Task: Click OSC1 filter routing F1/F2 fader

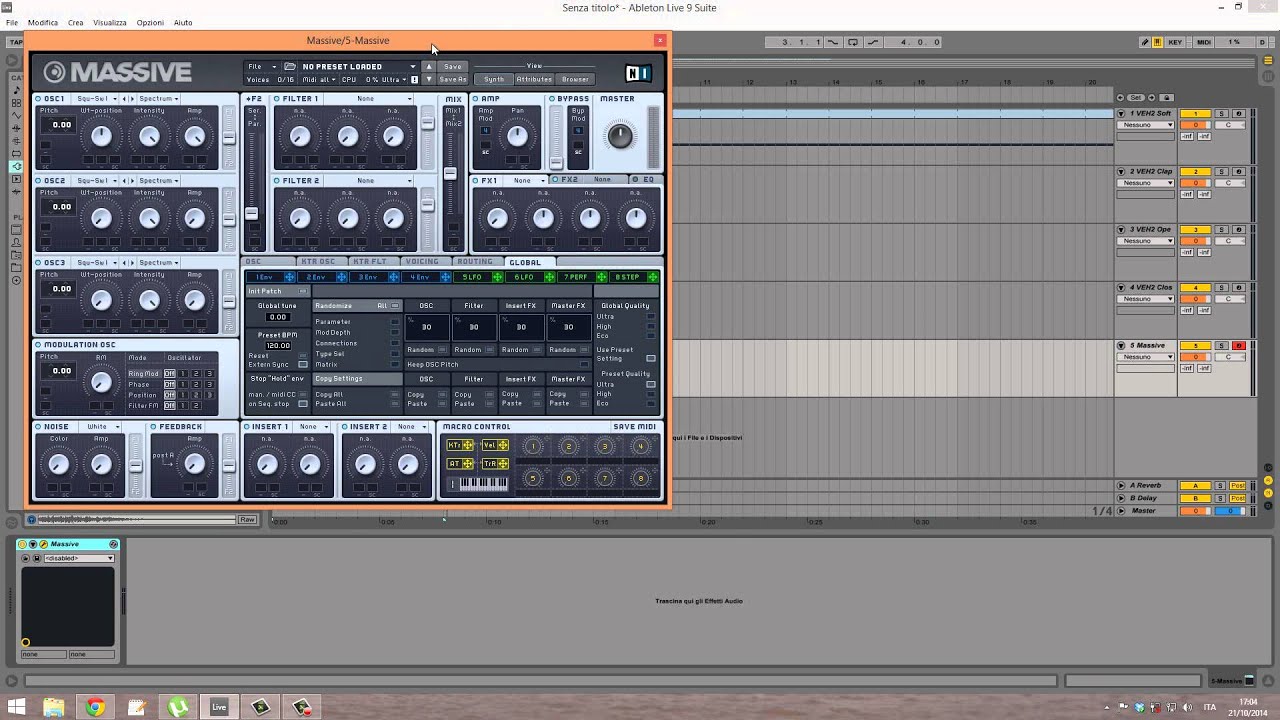Action: (229, 137)
